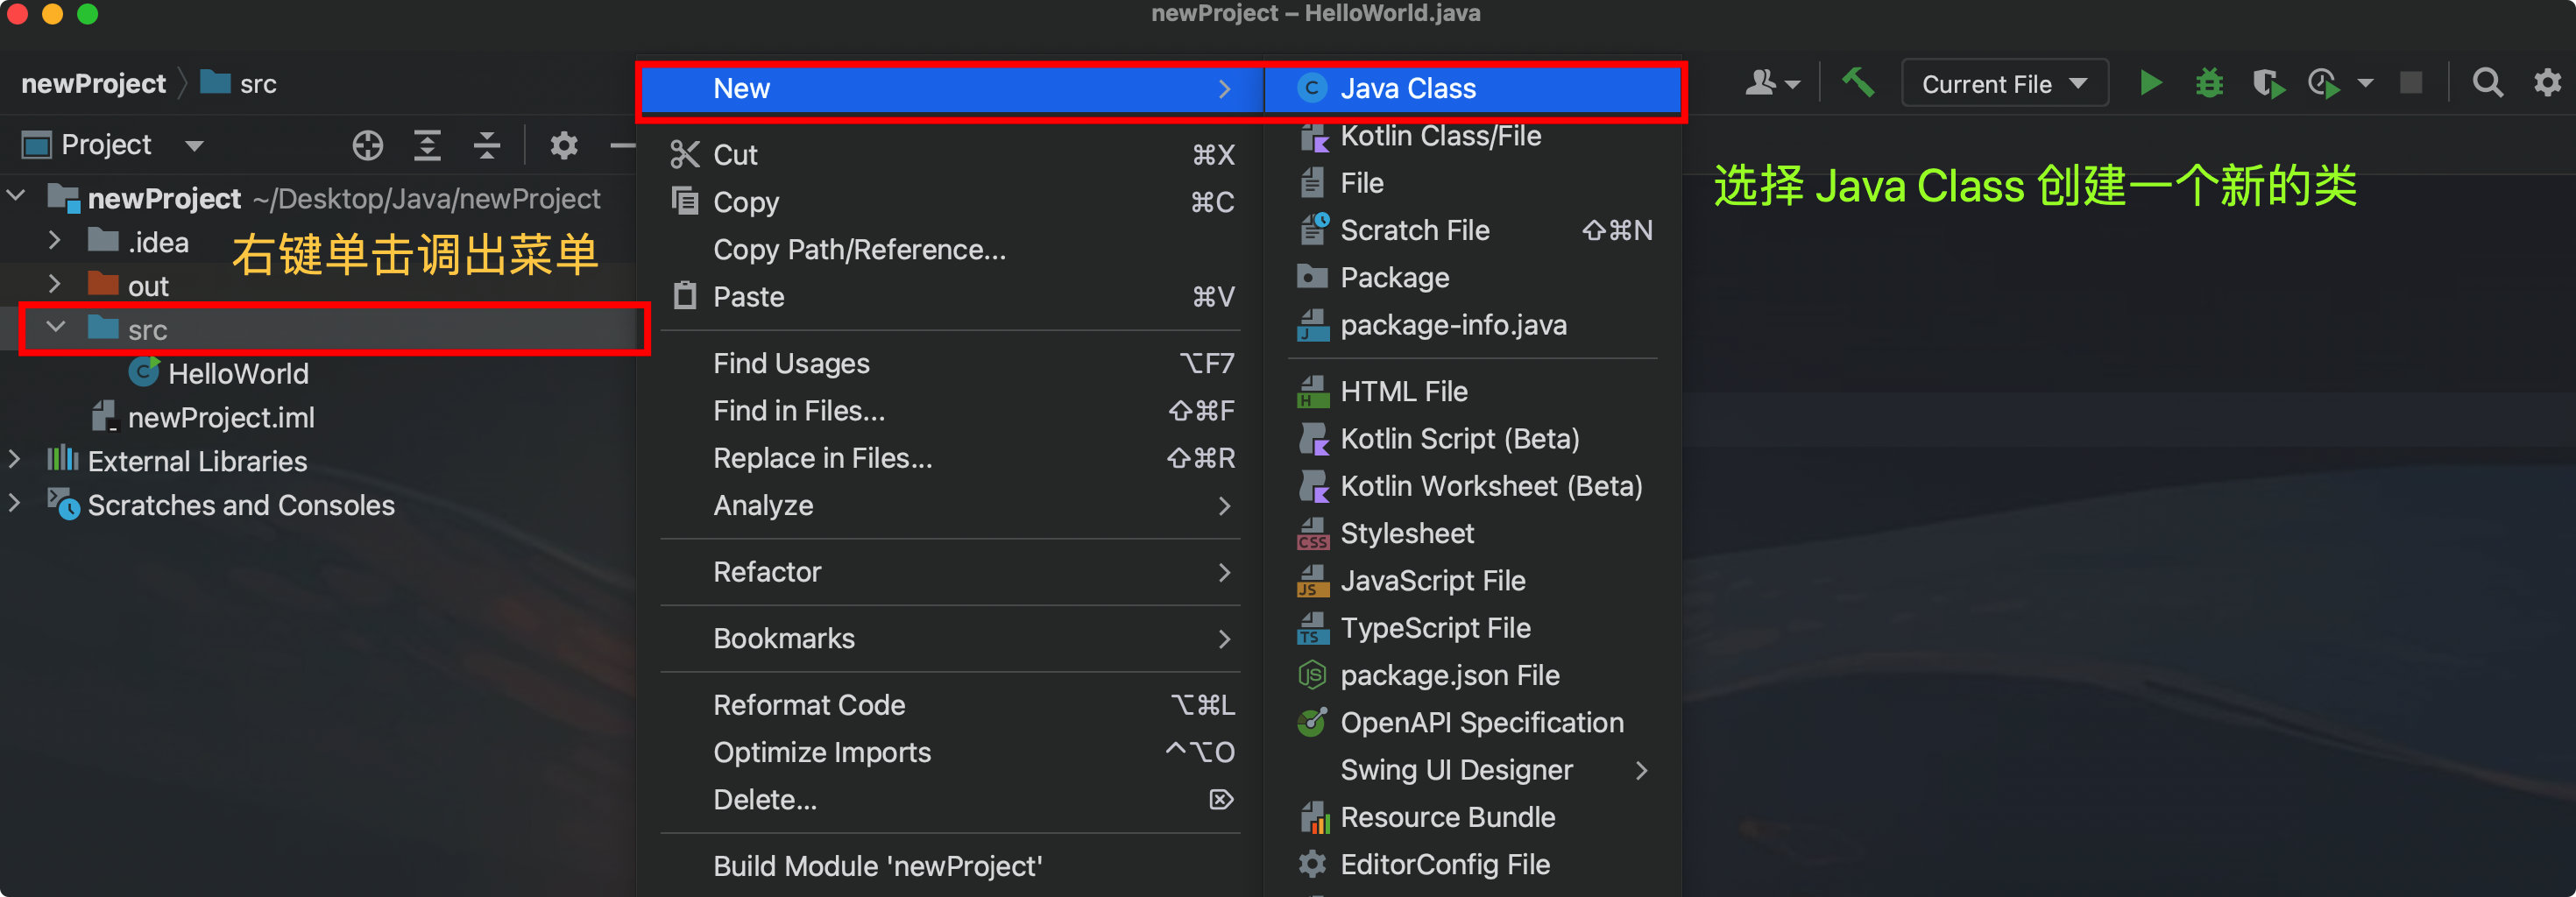Collapse the newProject root node
The image size is (2576, 897).
(16, 196)
